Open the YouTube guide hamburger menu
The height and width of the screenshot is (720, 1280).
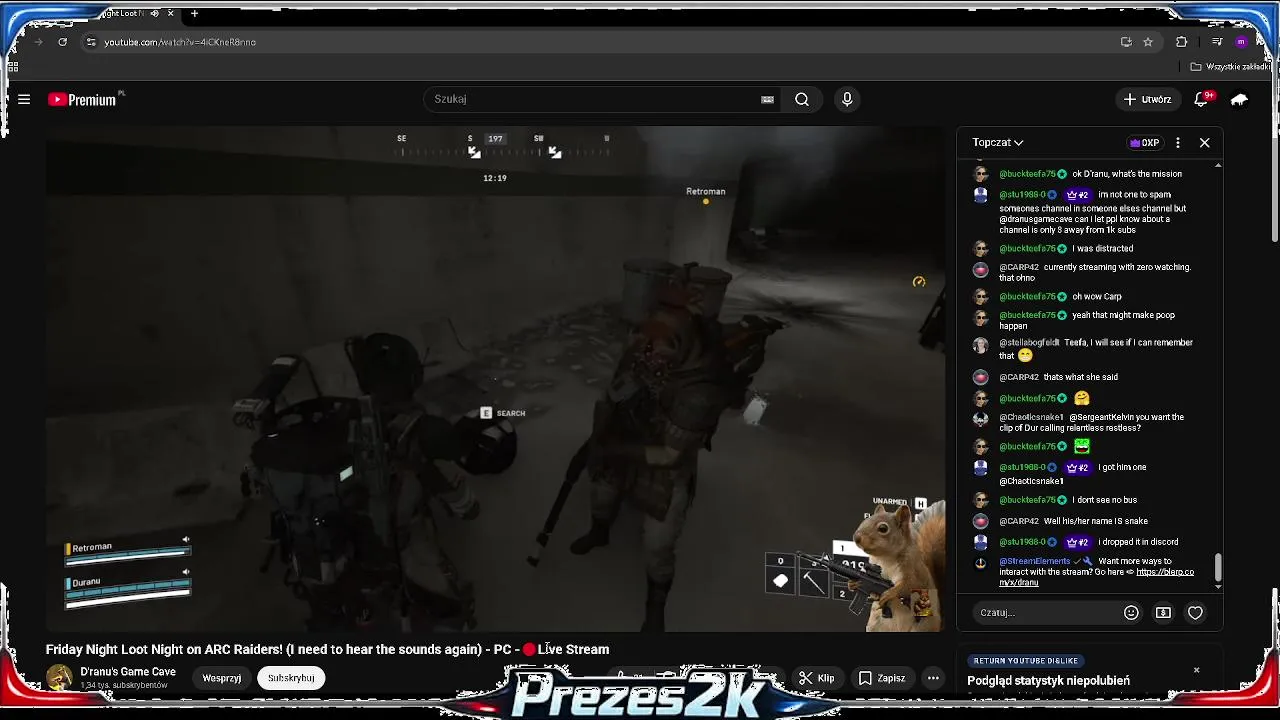(x=24, y=99)
